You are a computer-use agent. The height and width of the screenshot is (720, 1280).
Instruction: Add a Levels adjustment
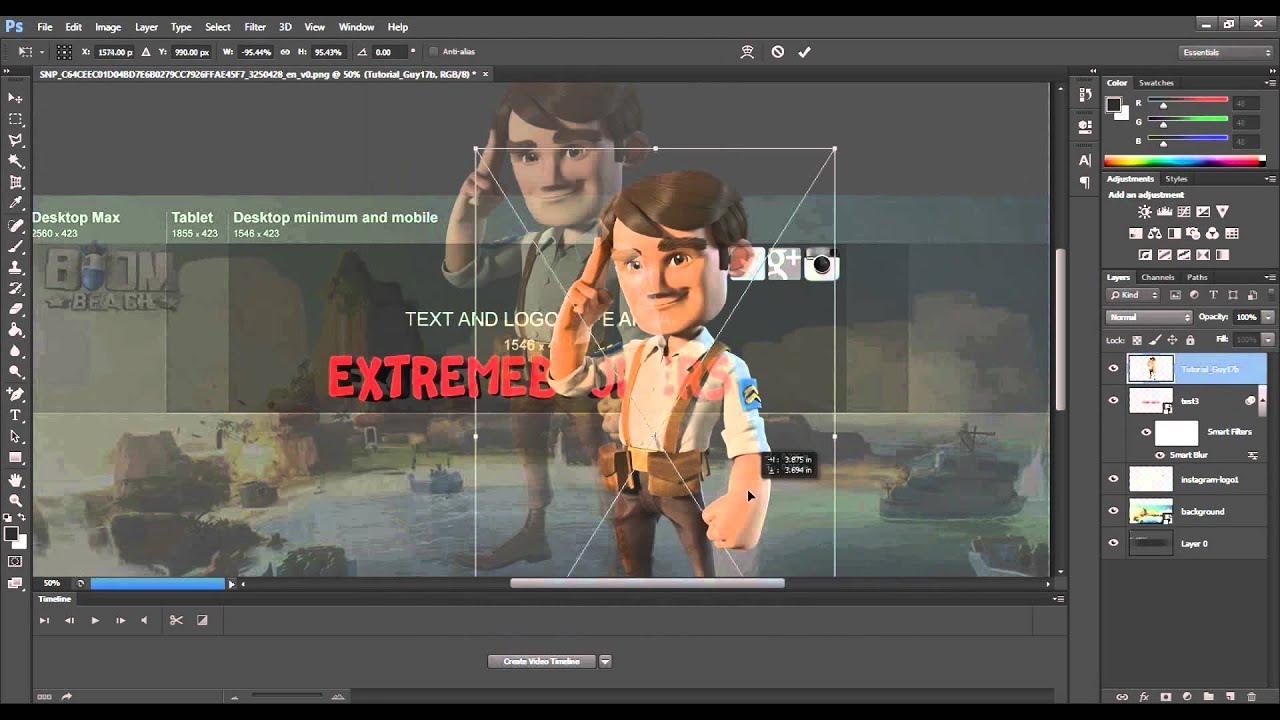tap(1164, 212)
